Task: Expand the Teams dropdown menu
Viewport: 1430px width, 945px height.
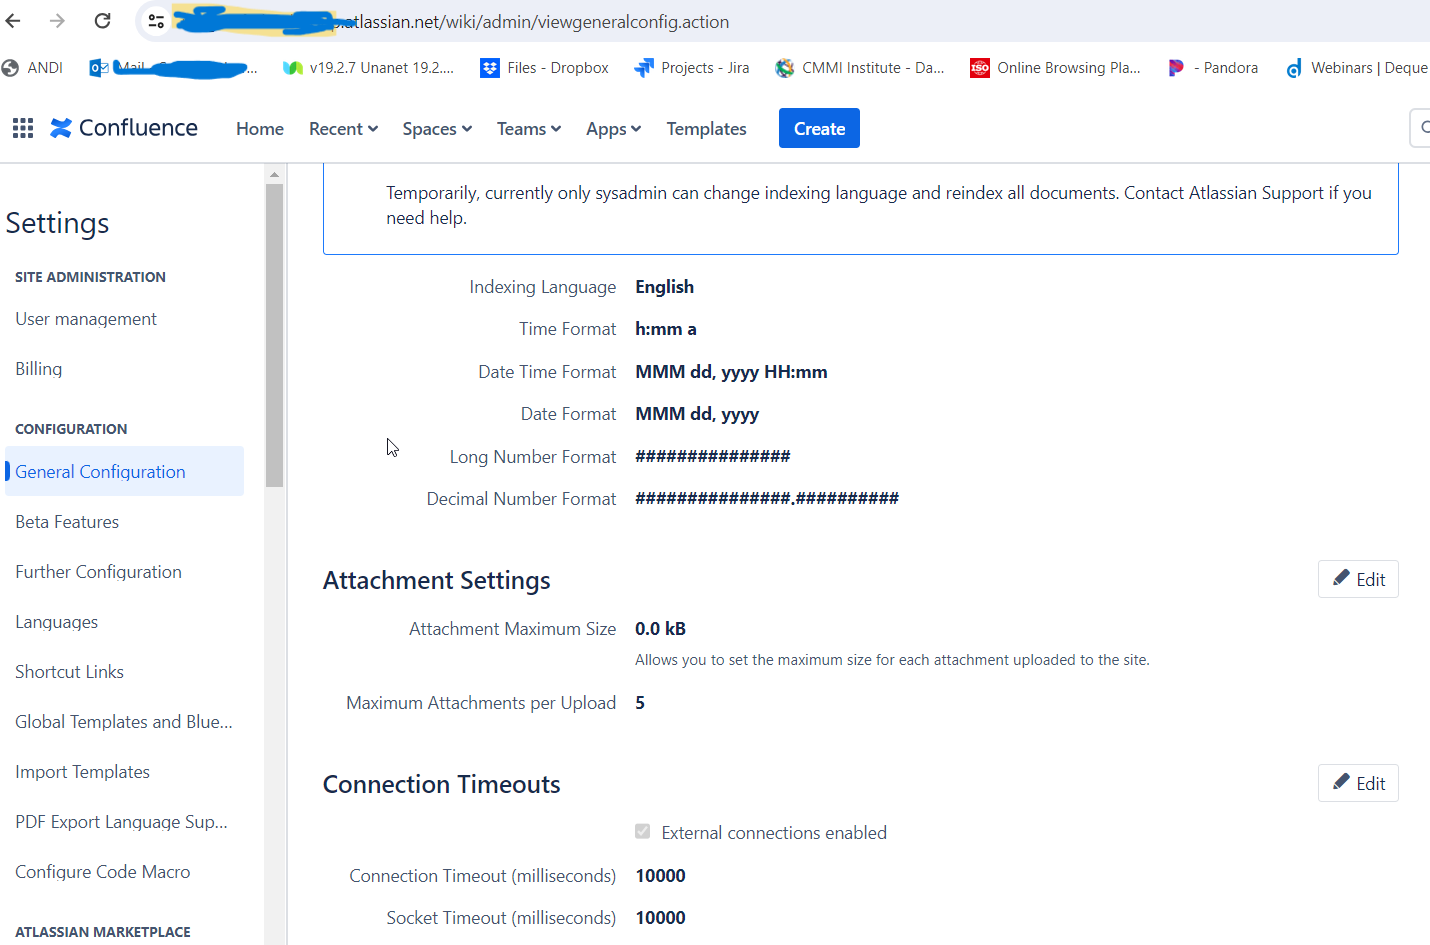Action: click(x=529, y=129)
